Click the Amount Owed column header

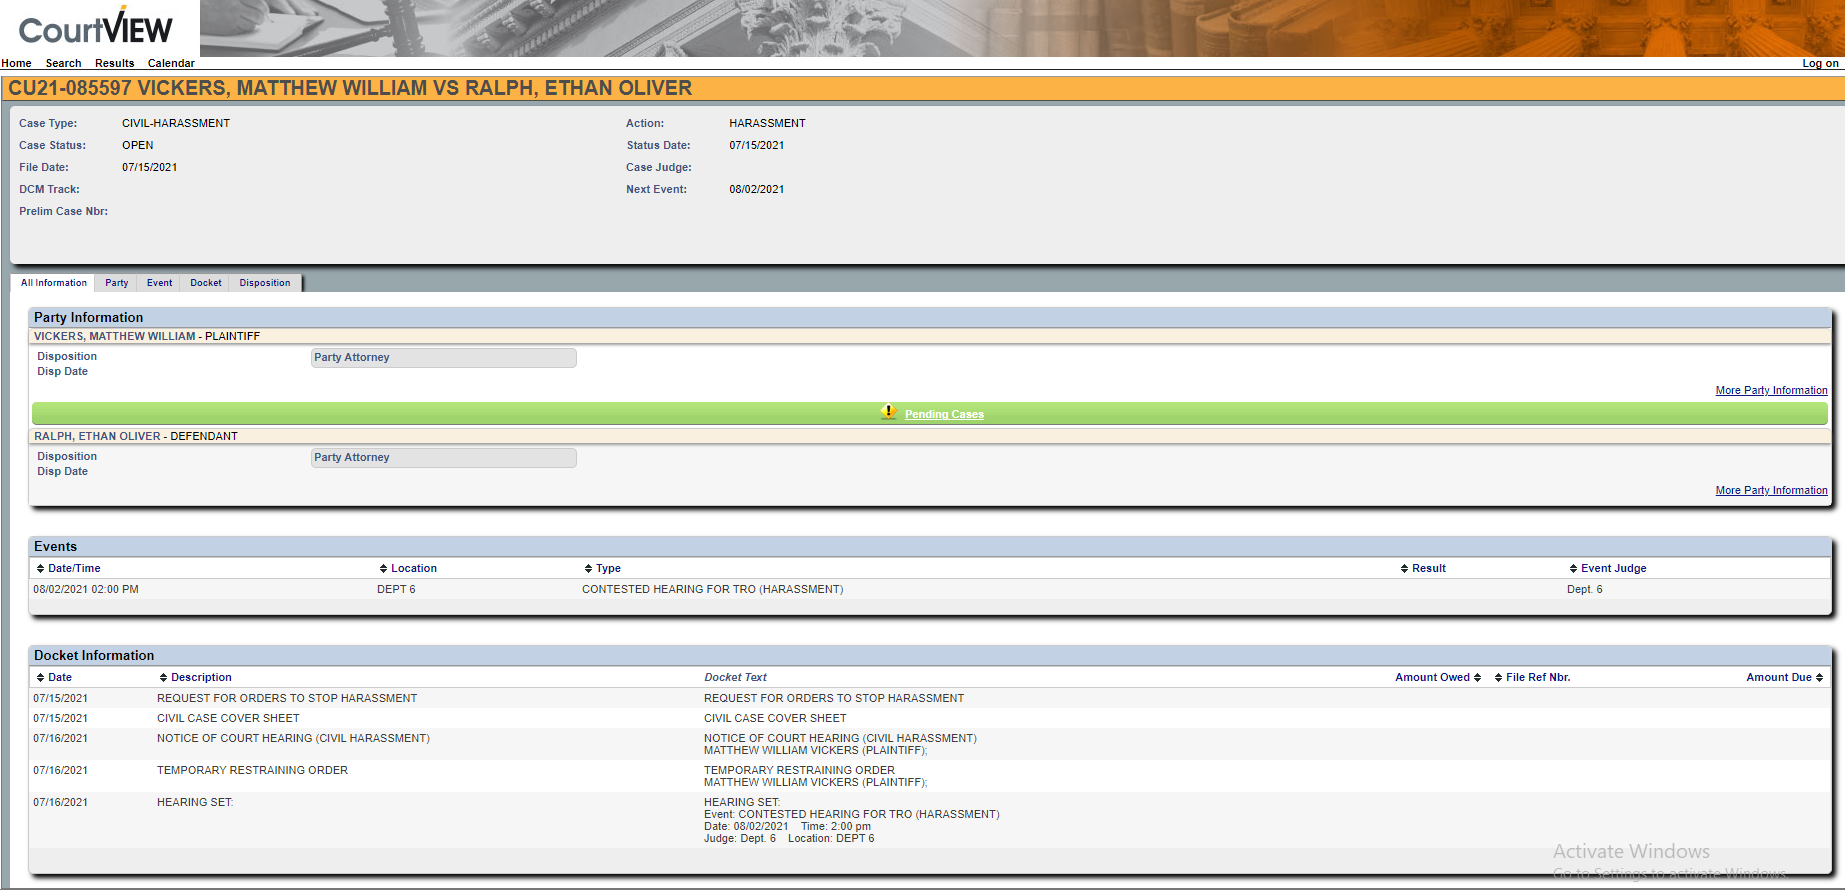1432,678
